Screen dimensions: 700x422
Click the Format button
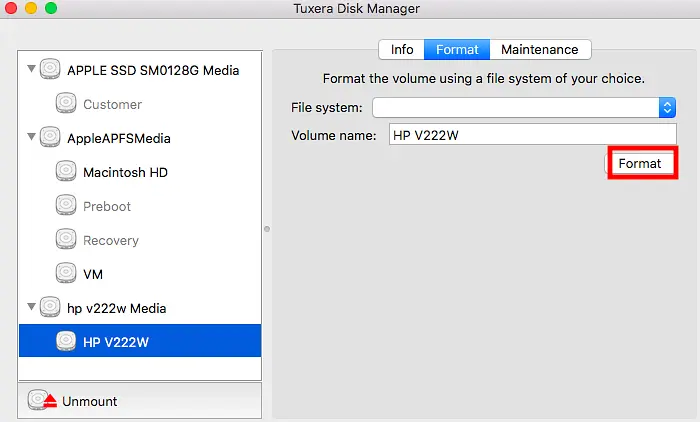639,163
